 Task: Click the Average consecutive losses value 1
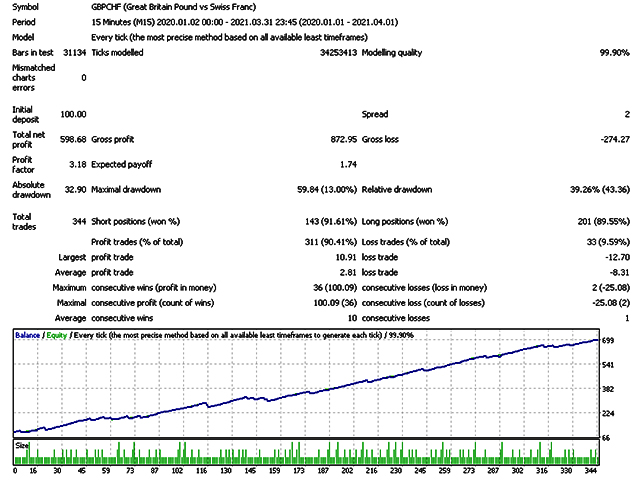click(x=627, y=318)
